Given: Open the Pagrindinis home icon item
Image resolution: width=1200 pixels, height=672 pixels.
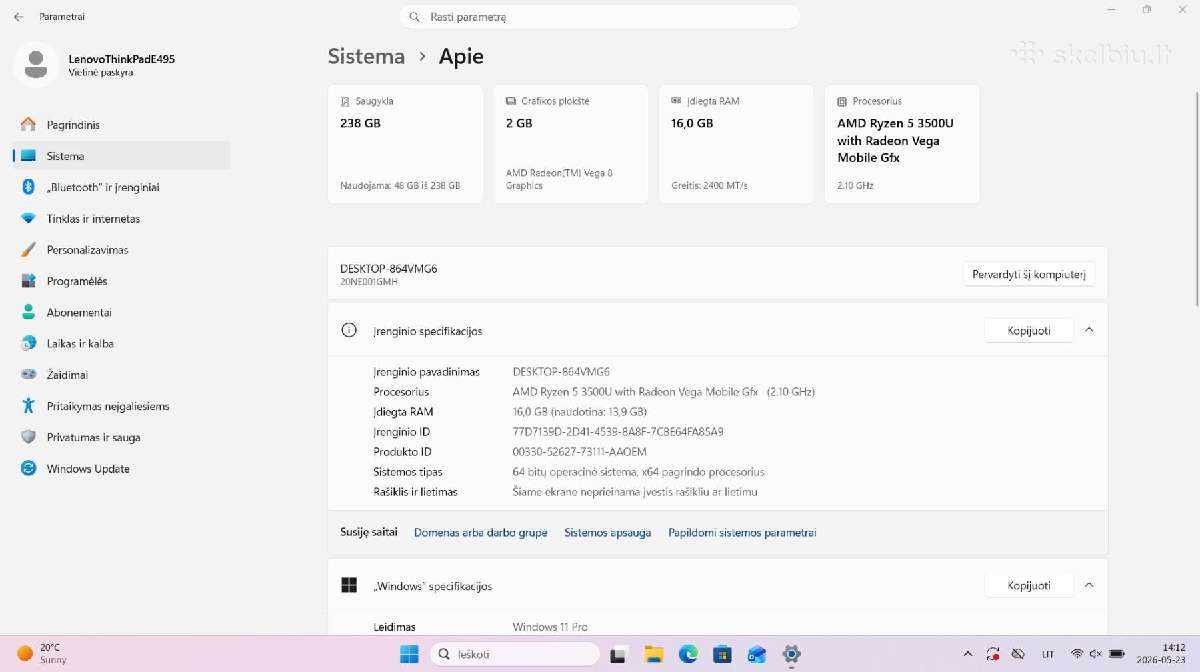Looking at the screenshot, I should [121, 125].
